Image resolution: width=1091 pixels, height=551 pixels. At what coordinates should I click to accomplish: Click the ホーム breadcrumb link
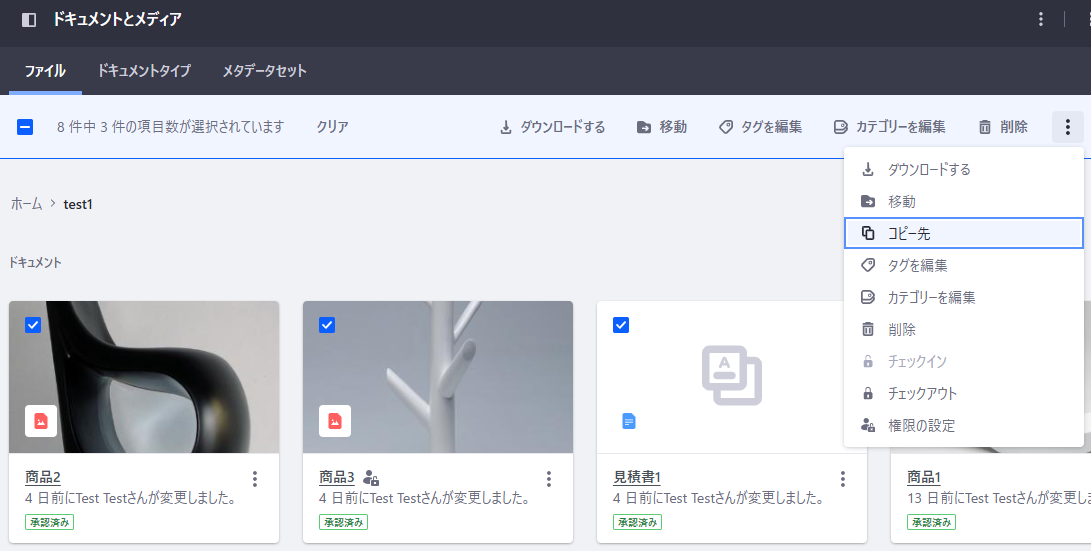tap(26, 204)
